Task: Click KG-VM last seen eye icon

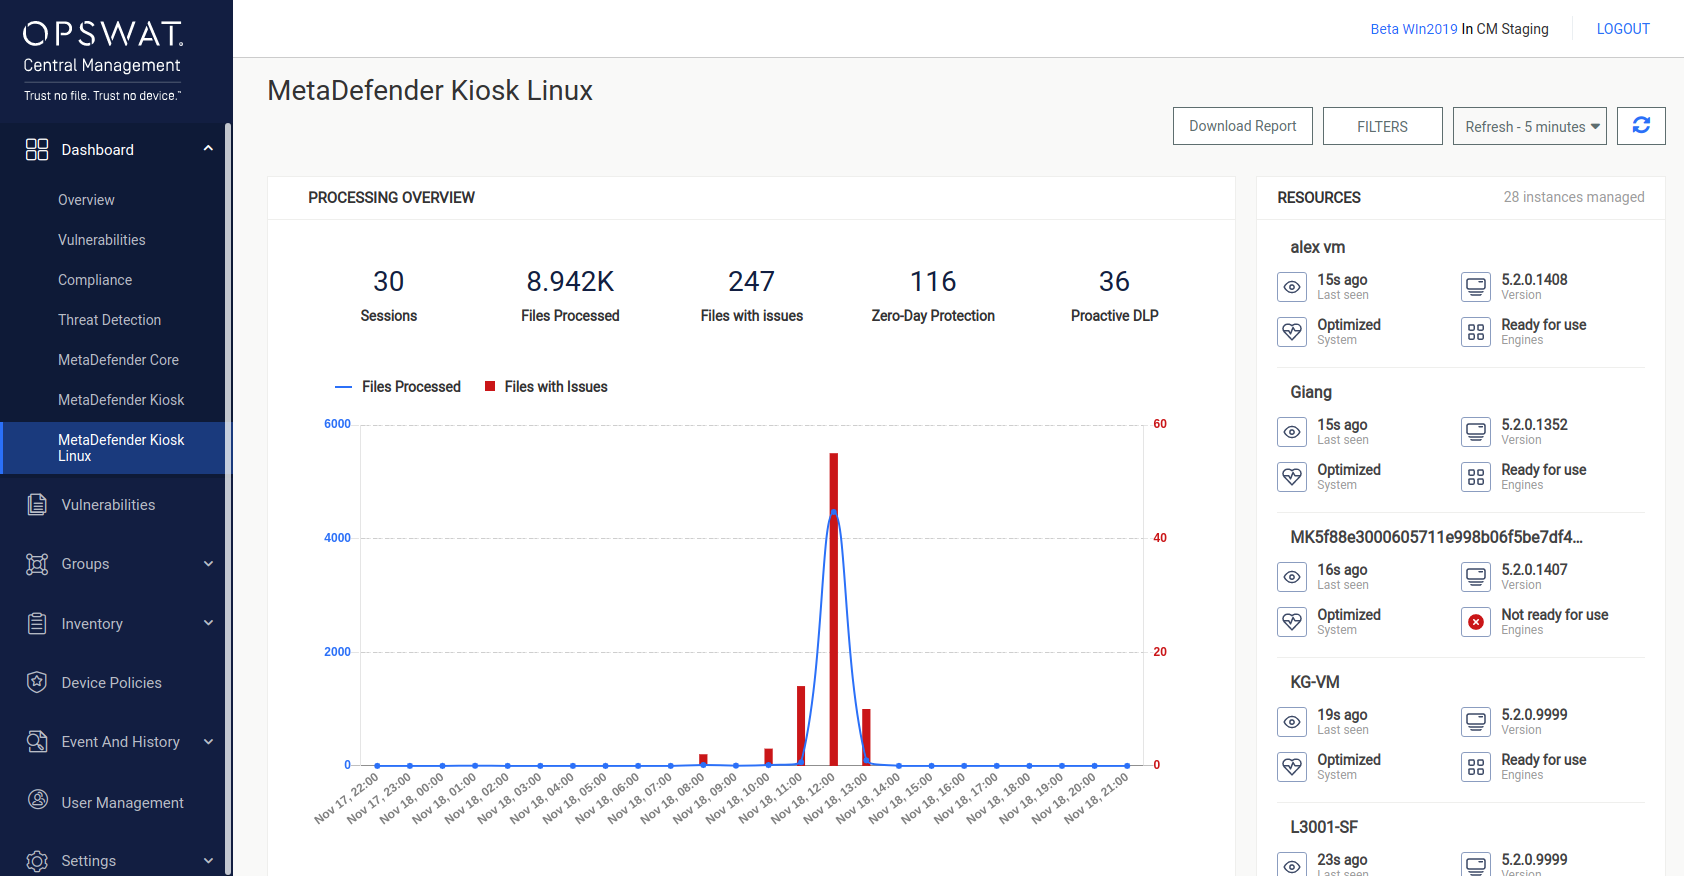Action: (x=1292, y=722)
